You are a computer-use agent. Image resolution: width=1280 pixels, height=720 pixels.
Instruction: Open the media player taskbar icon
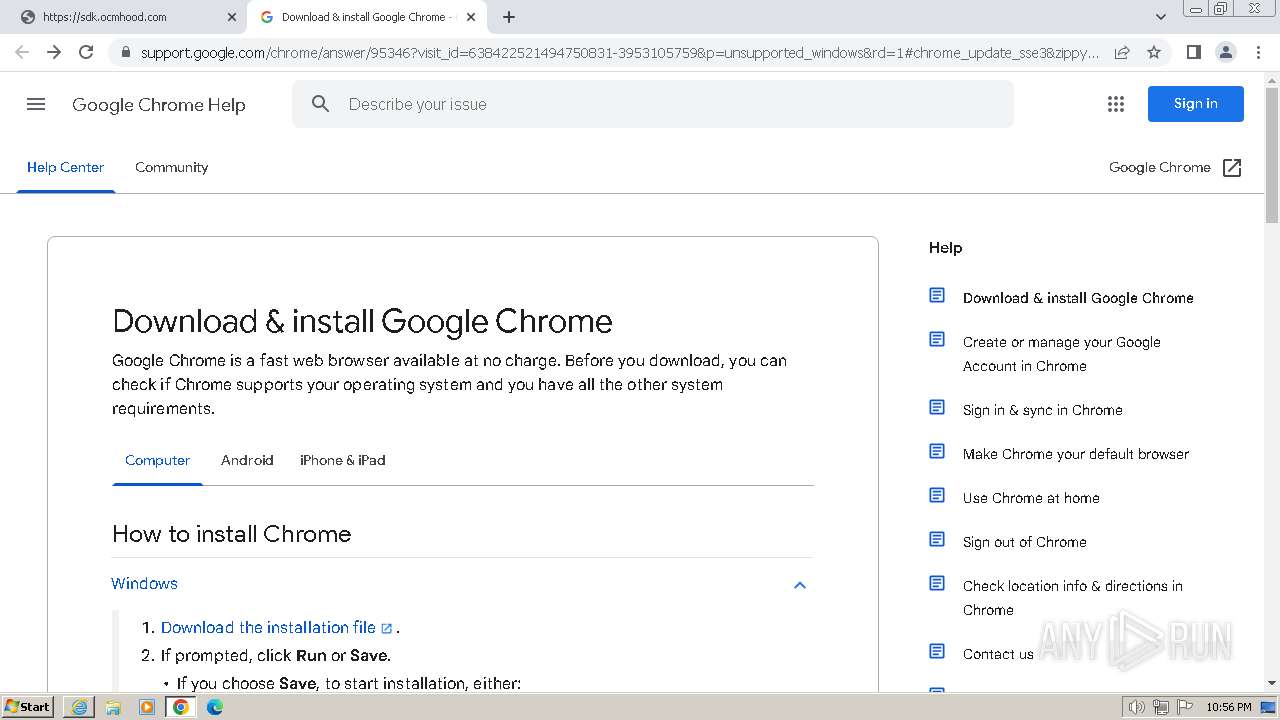point(147,707)
